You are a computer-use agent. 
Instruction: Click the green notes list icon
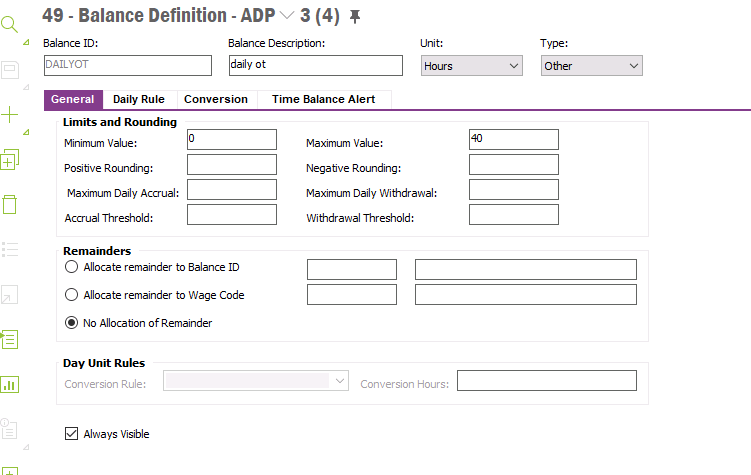point(10,339)
